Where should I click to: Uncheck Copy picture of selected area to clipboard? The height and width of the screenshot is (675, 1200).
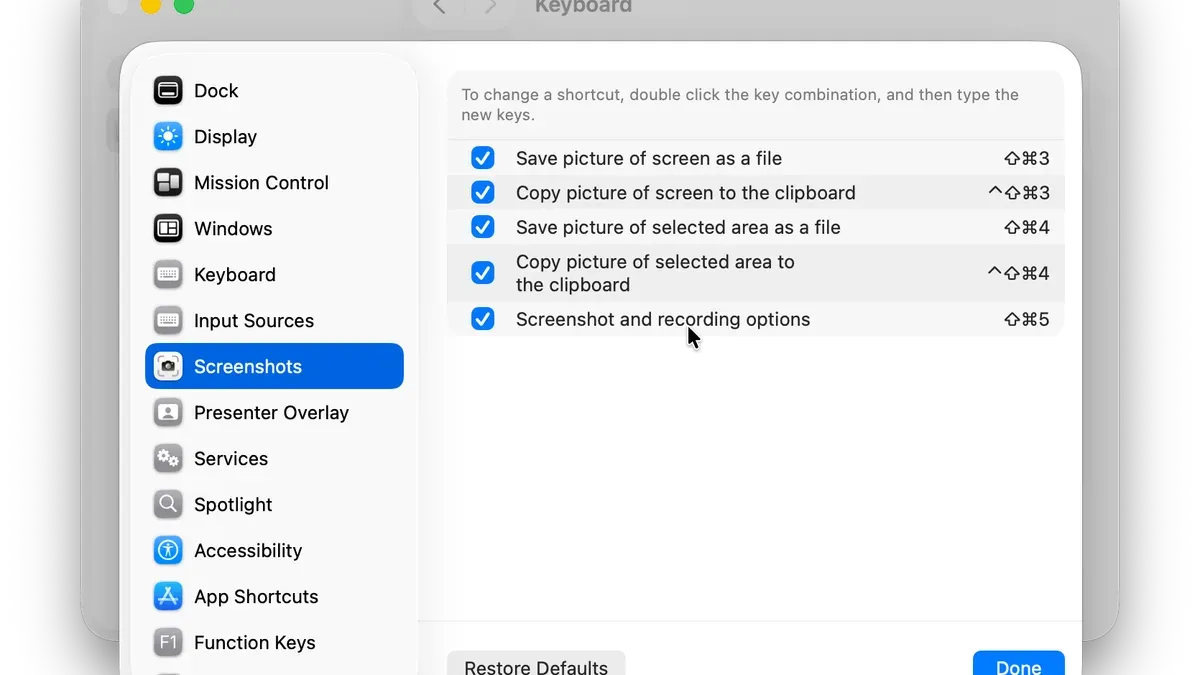483,273
